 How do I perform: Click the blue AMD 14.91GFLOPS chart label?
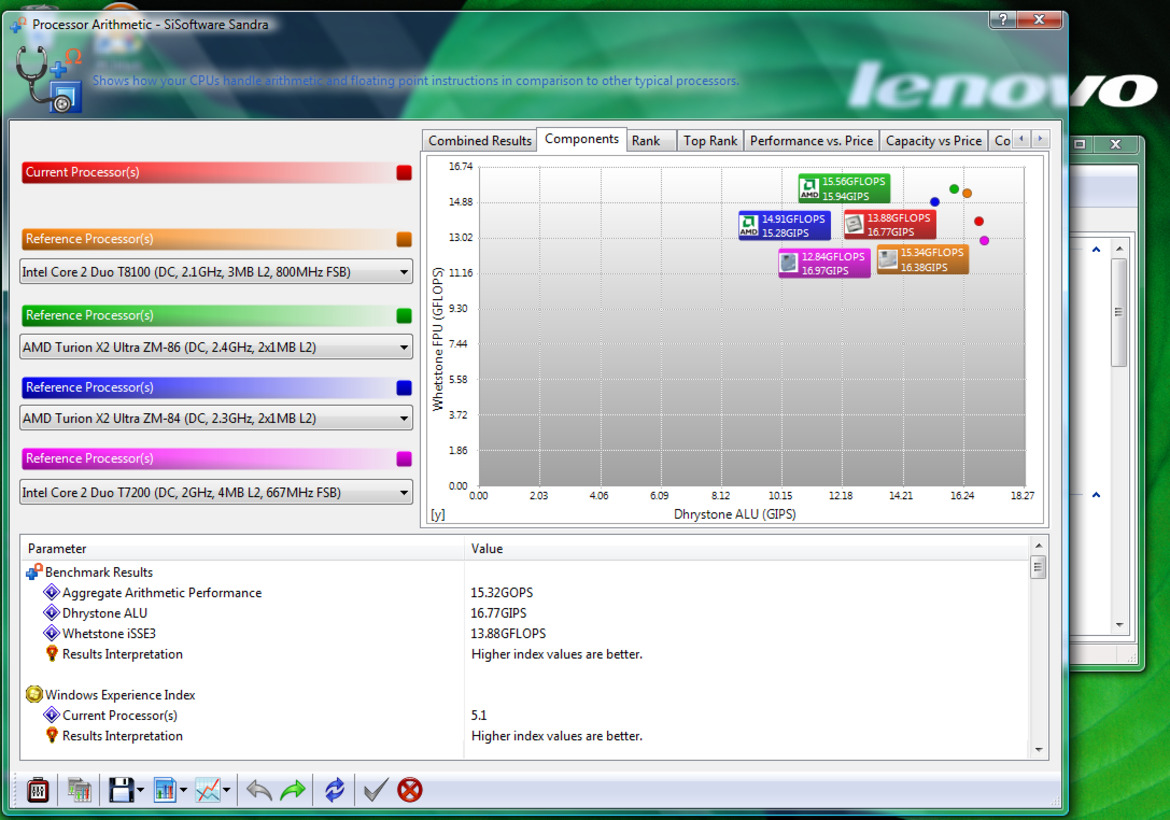(784, 225)
